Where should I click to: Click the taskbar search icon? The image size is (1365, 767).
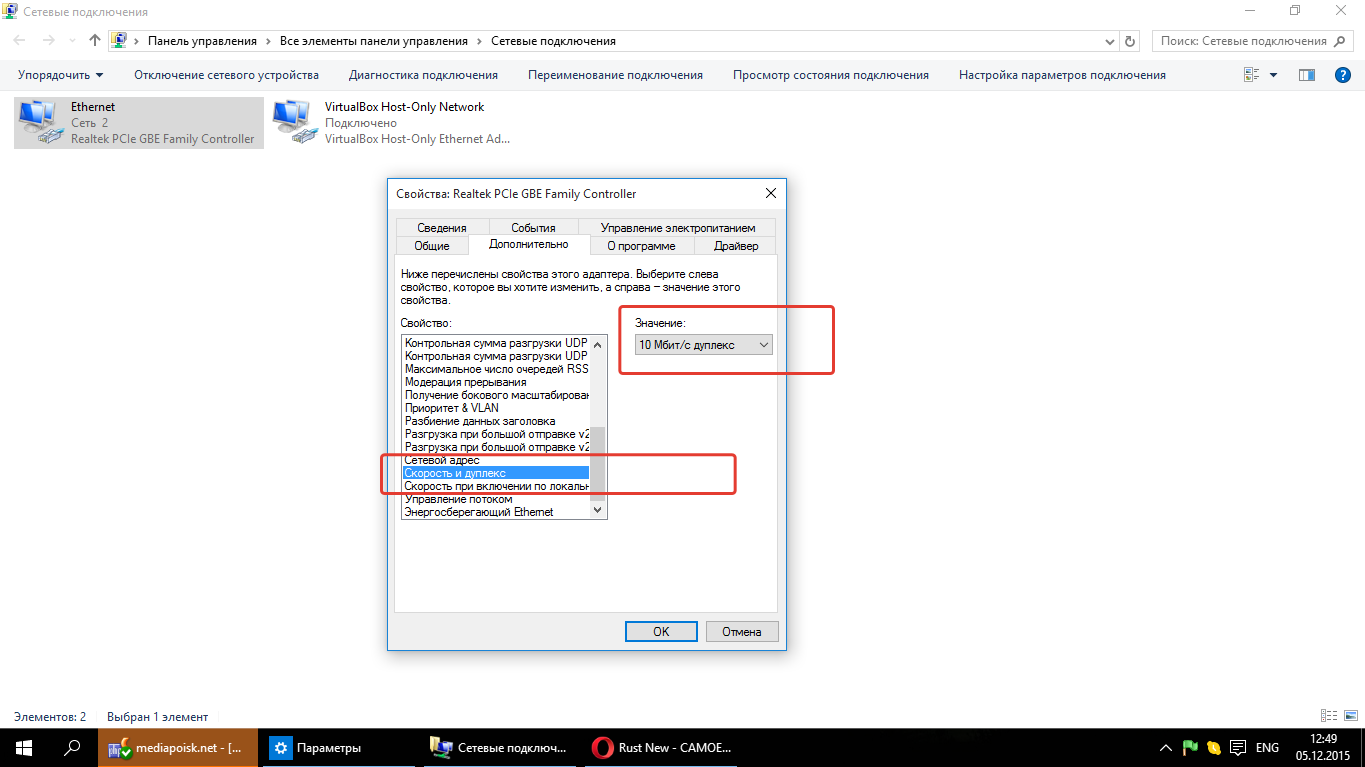coord(72,747)
